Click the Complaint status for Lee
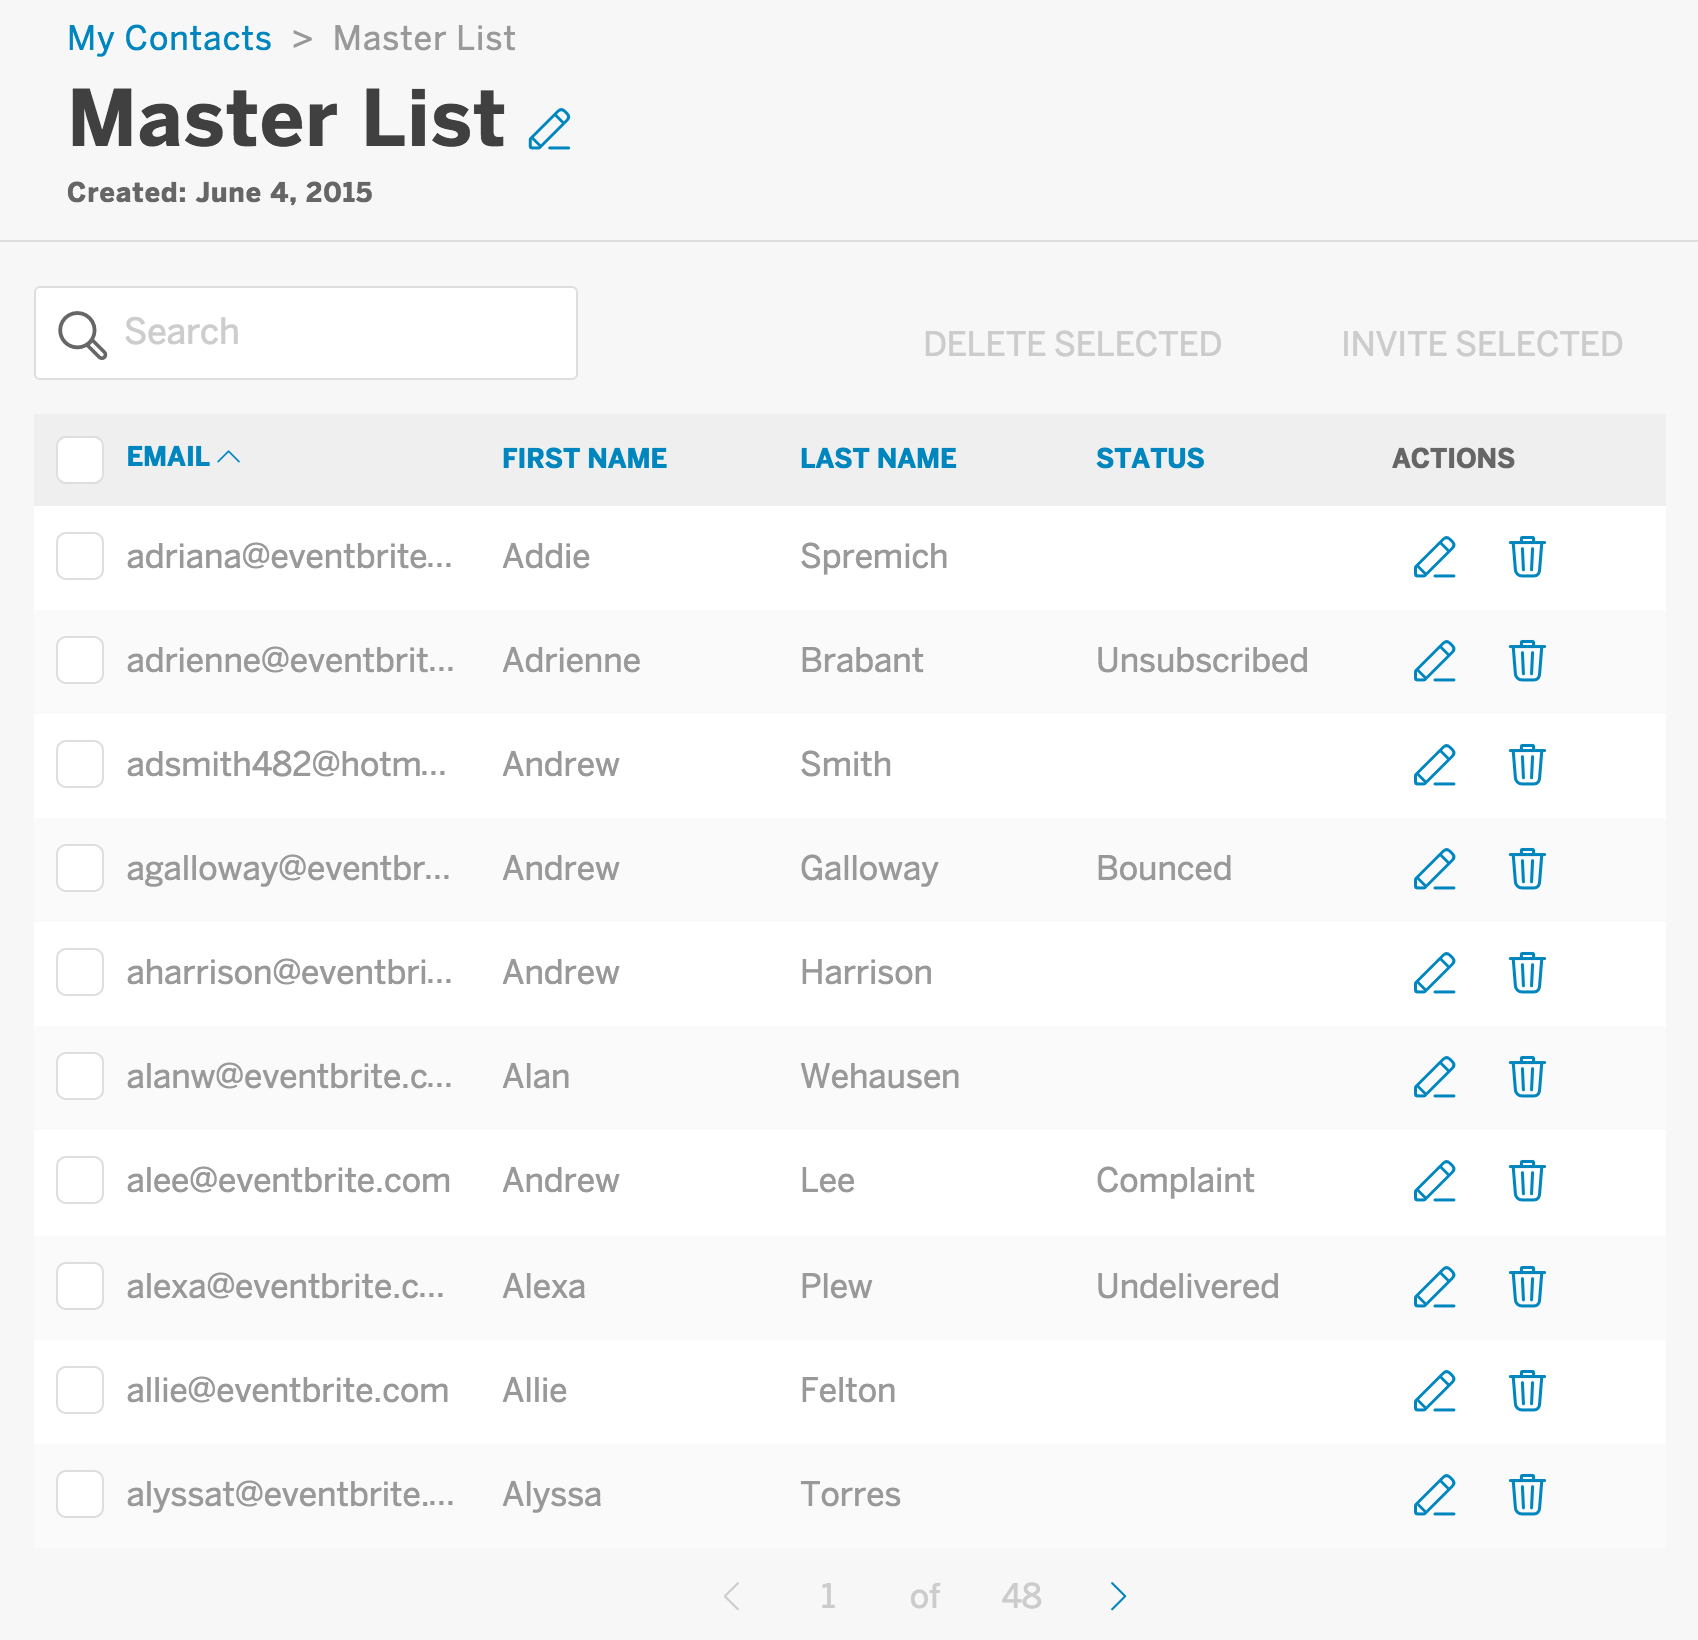This screenshot has width=1698, height=1640. [x=1175, y=1180]
